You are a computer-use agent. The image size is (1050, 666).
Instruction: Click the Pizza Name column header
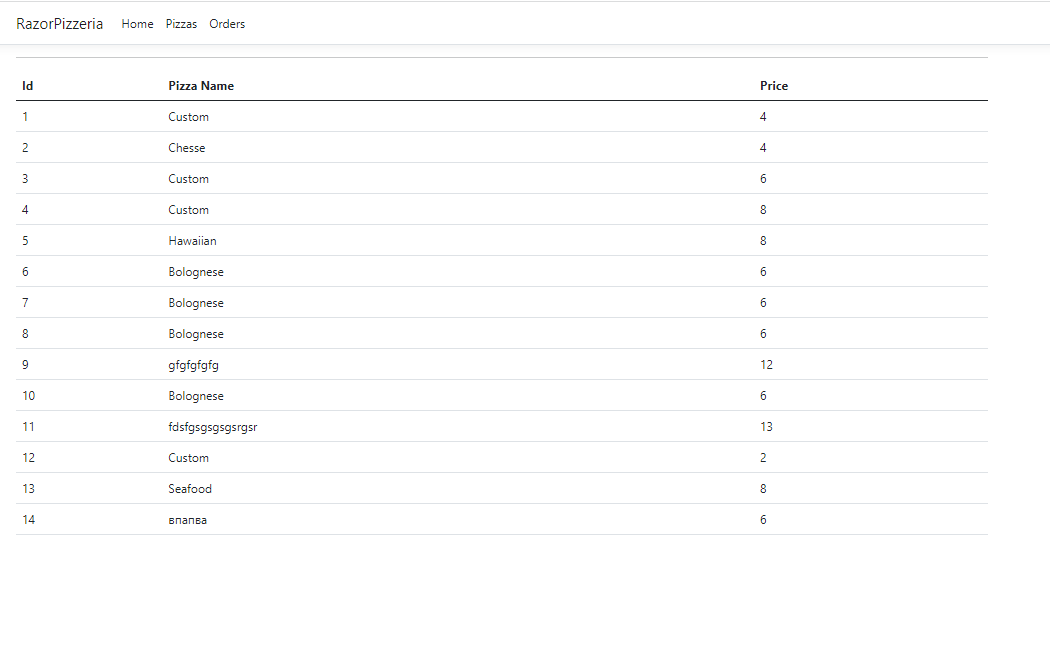point(201,86)
